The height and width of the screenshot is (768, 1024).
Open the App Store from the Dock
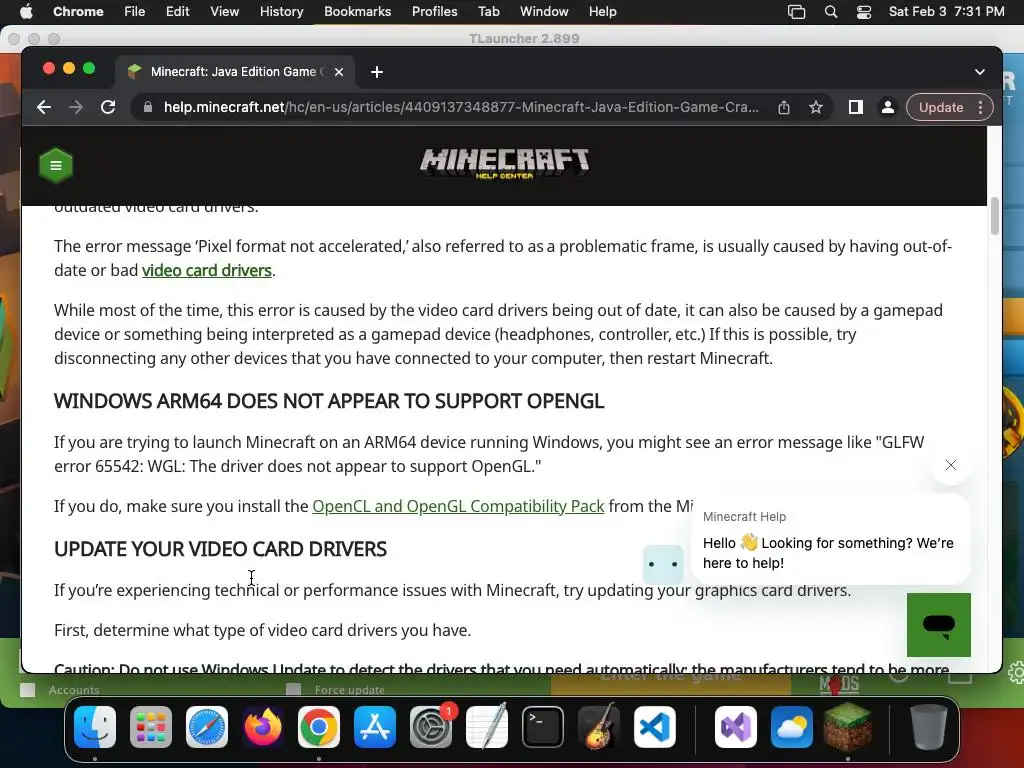pyautogui.click(x=375, y=726)
